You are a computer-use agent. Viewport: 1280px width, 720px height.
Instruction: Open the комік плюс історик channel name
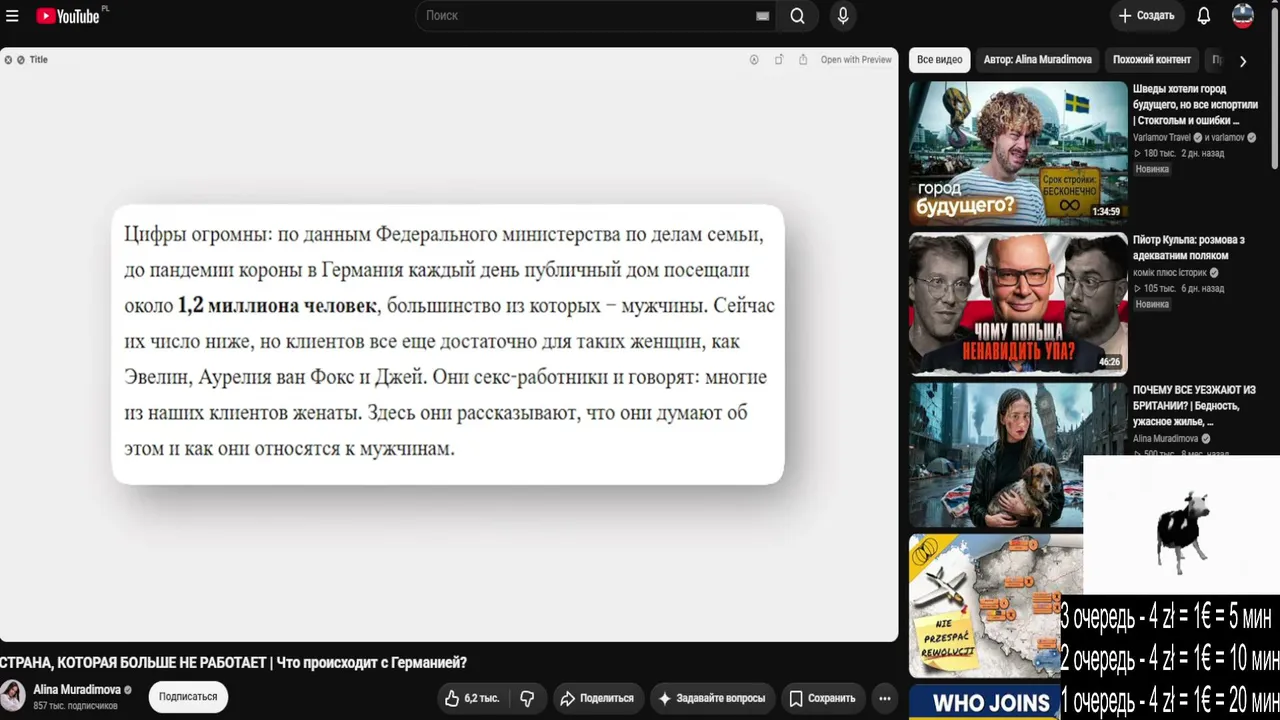1170,273
